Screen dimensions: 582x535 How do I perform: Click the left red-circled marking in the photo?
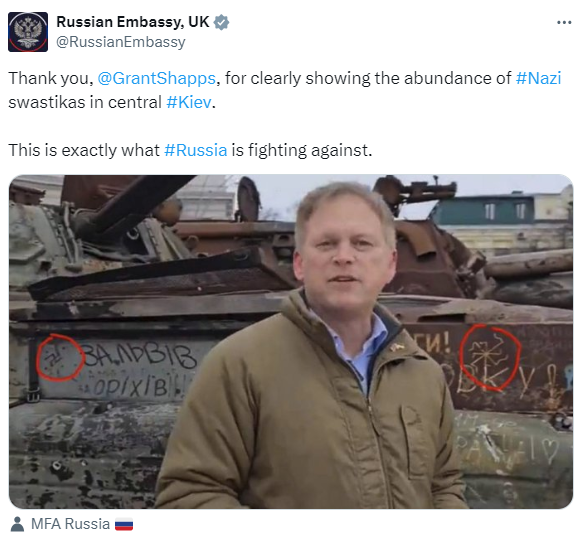tap(60, 358)
